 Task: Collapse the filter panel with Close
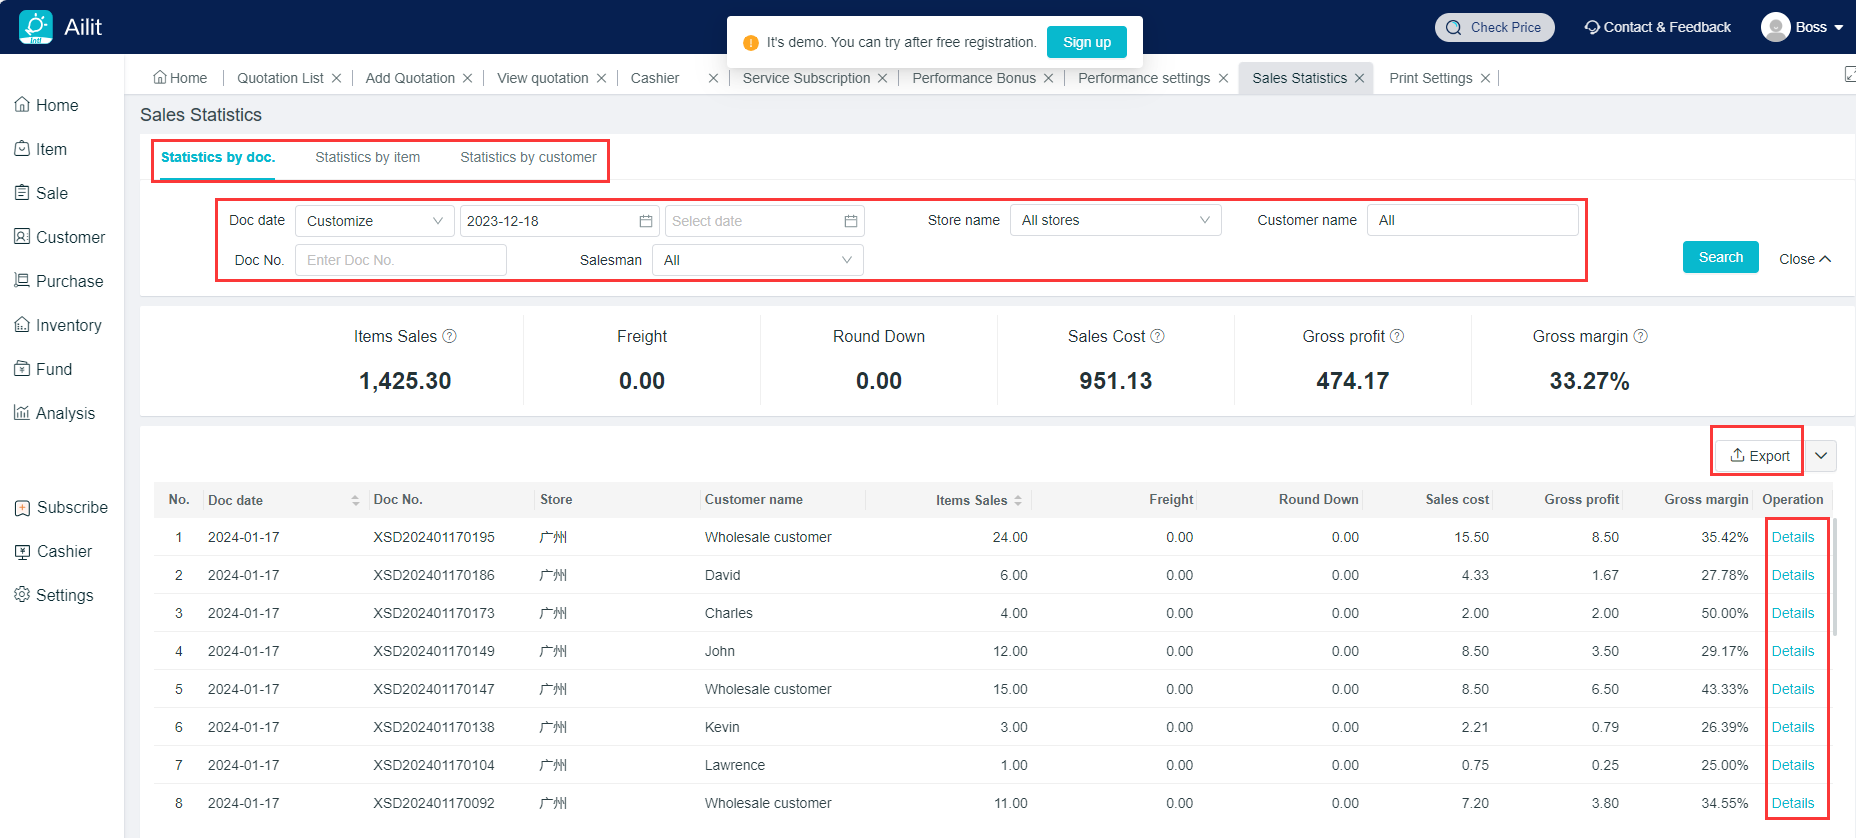tap(1804, 259)
